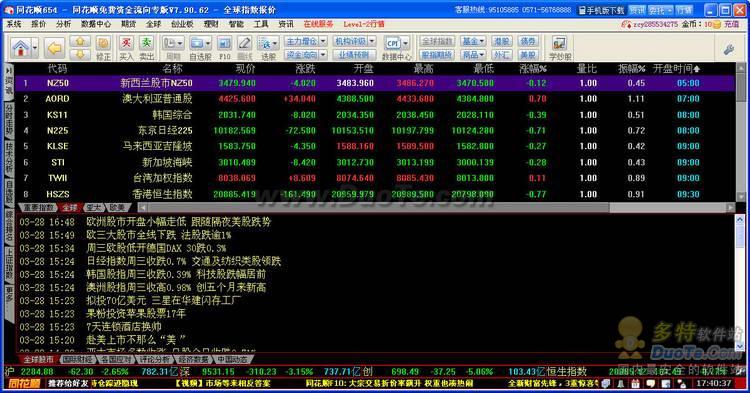Go back with the yellow arrow icon
This screenshot has width=750, height=393.
tap(55, 48)
